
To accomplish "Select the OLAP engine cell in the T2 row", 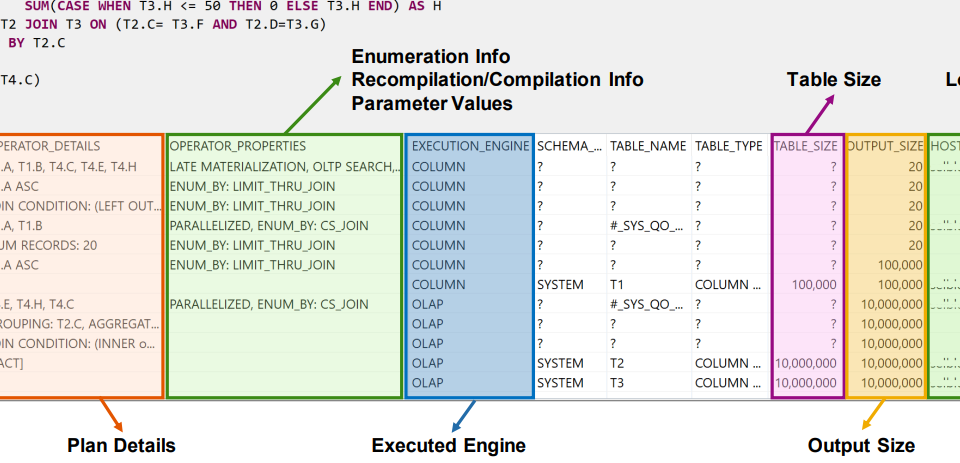I will click(x=427, y=363).
